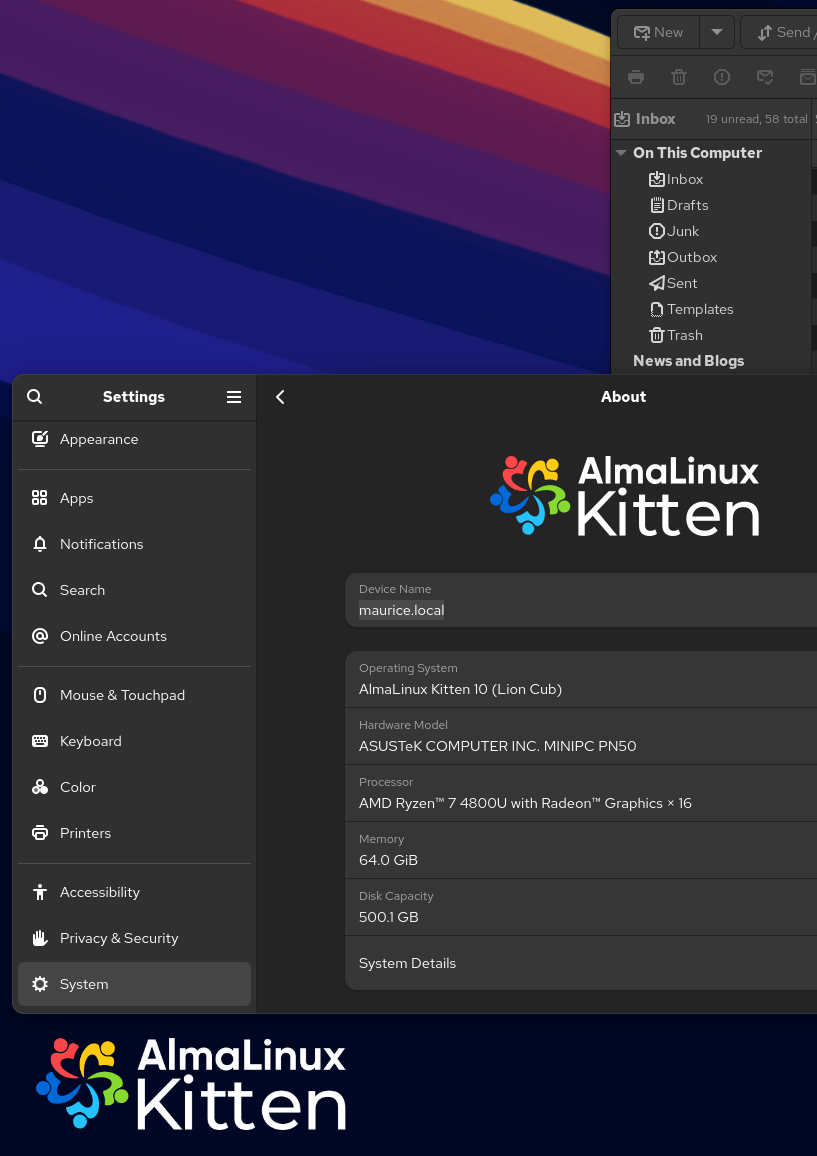Click Send / Receive in mail window
This screenshot has height=1156, width=817.
tap(779, 32)
